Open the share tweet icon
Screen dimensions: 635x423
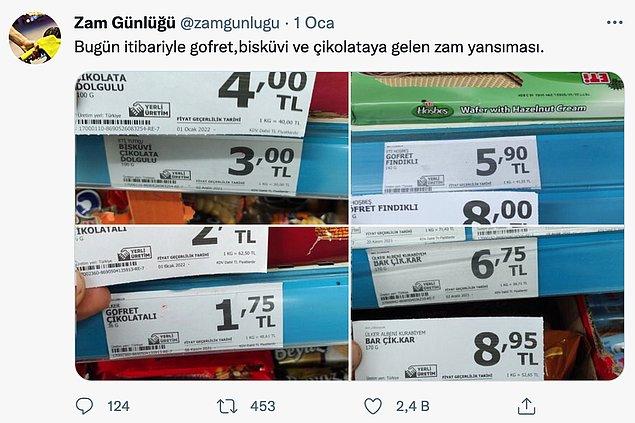coord(526,406)
